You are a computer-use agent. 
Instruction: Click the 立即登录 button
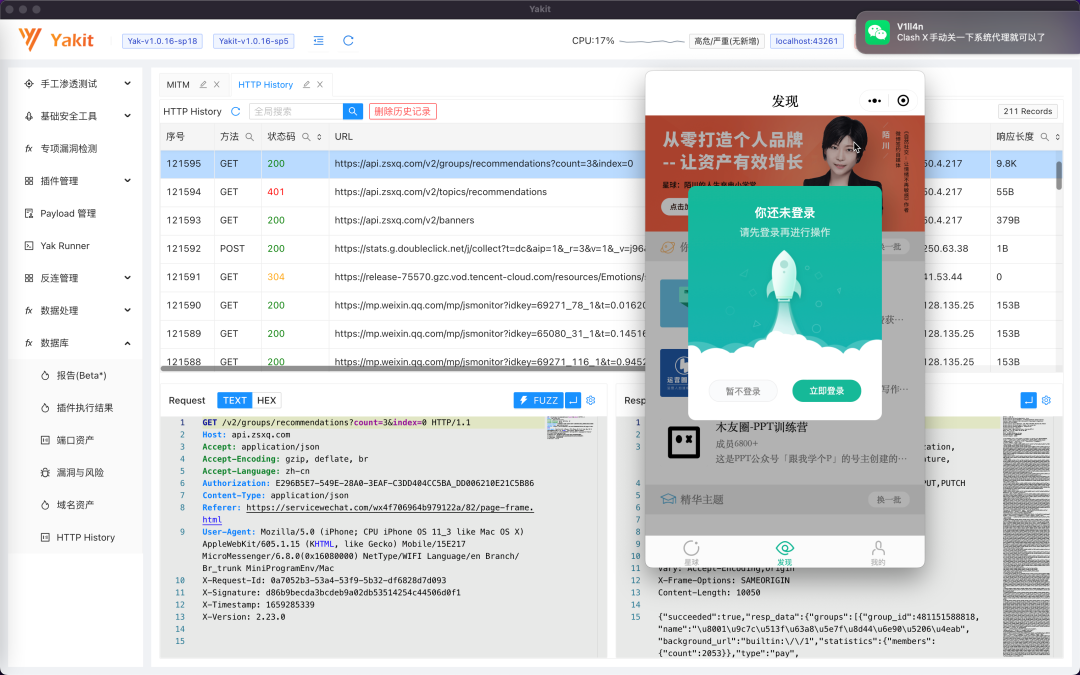[x=826, y=391]
